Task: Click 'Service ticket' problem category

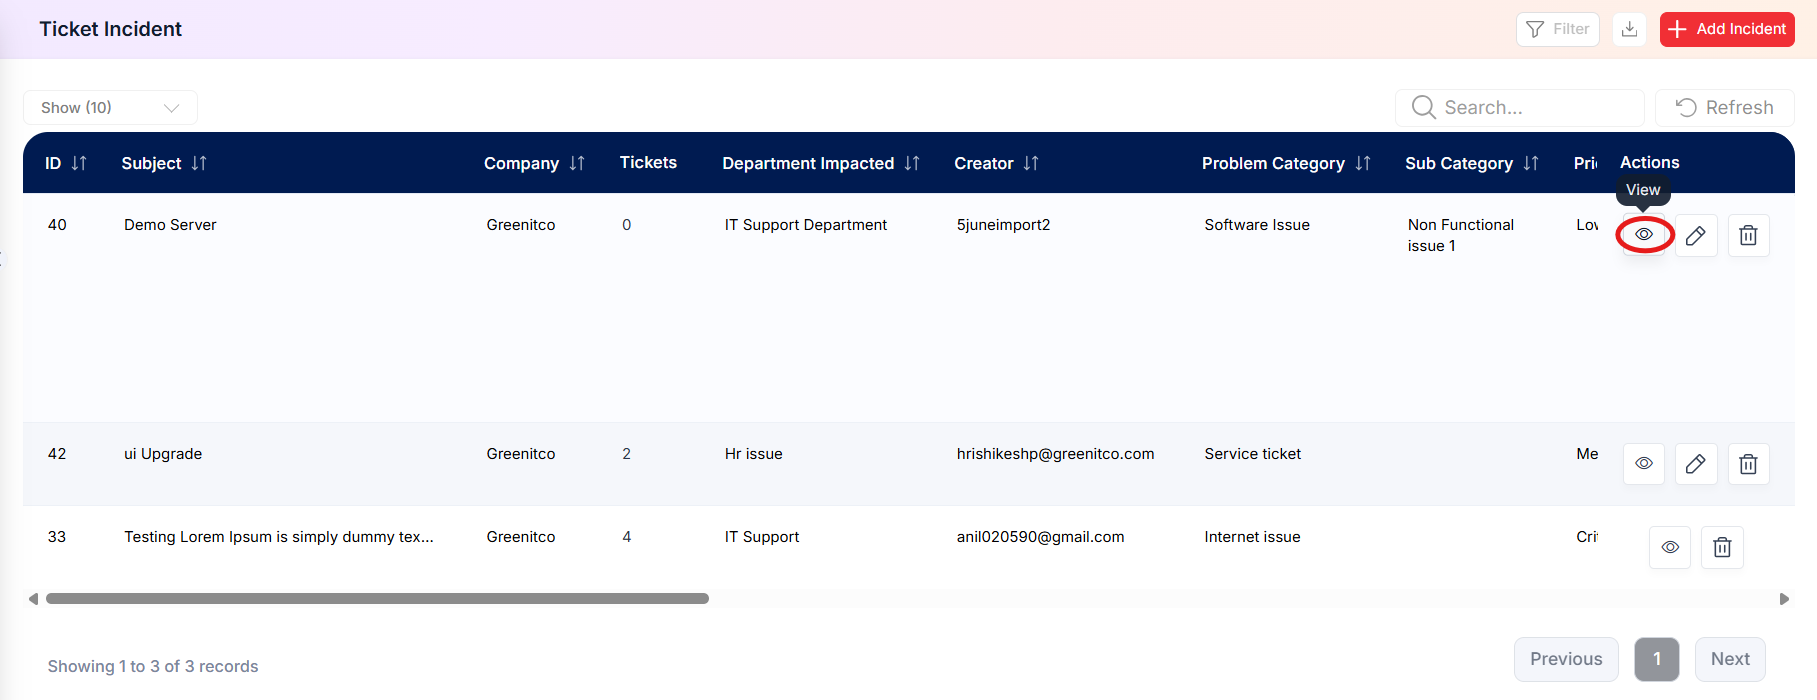Action: click(1253, 454)
